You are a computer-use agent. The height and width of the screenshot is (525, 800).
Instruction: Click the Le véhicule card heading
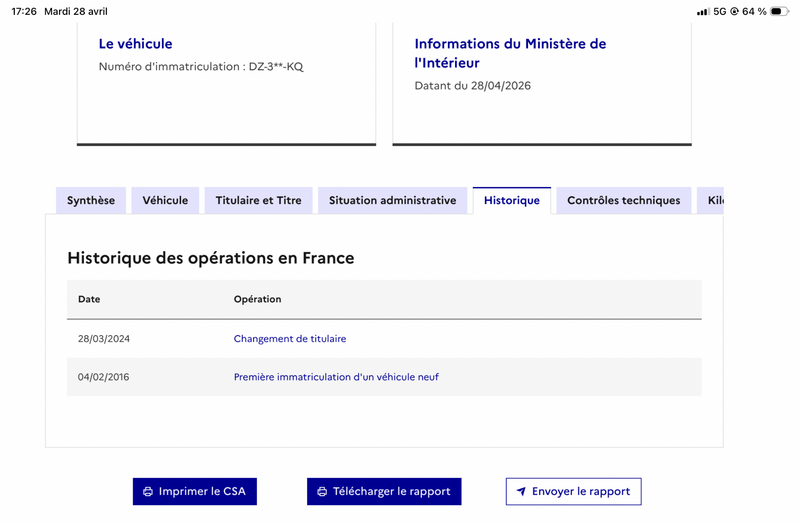(136, 44)
